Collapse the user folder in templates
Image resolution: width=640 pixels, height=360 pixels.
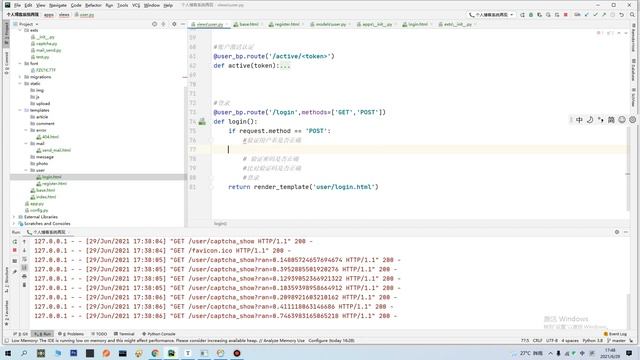[x=26, y=170]
